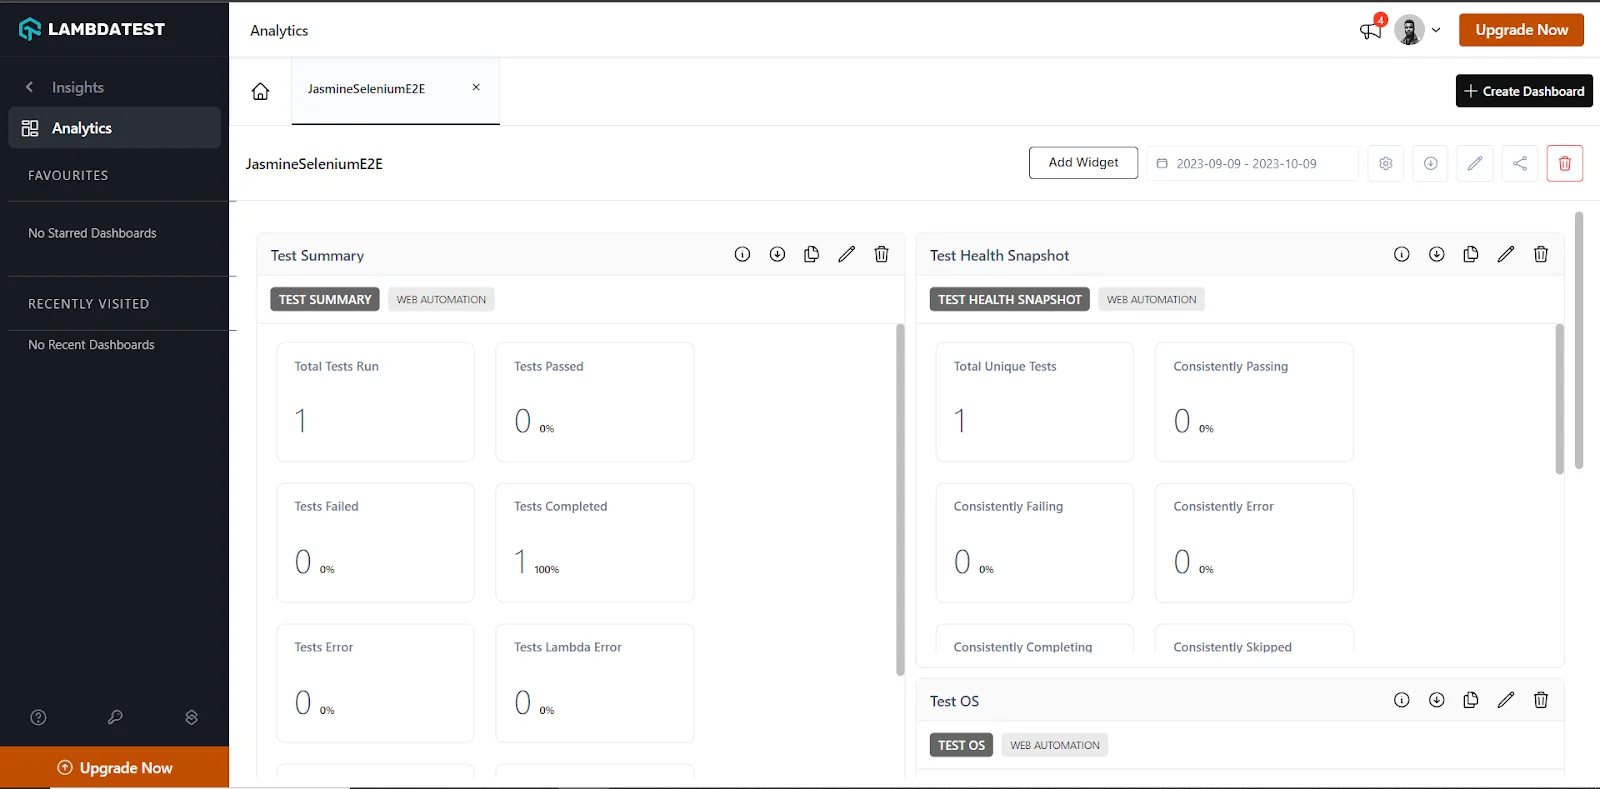The height and width of the screenshot is (789, 1600).
Task: Click WEB AUTOMATION tag in Test Summary
Action: [x=441, y=299]
